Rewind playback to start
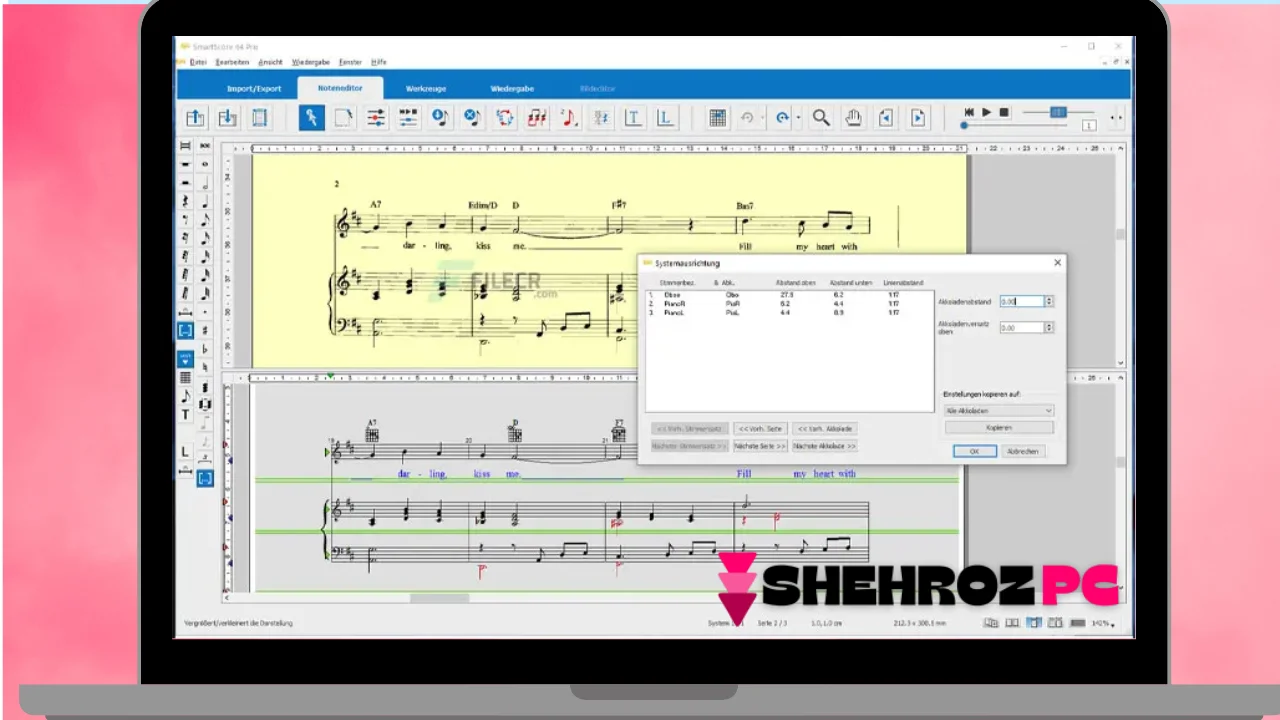 pyautogui.click(x=968, y=112)
